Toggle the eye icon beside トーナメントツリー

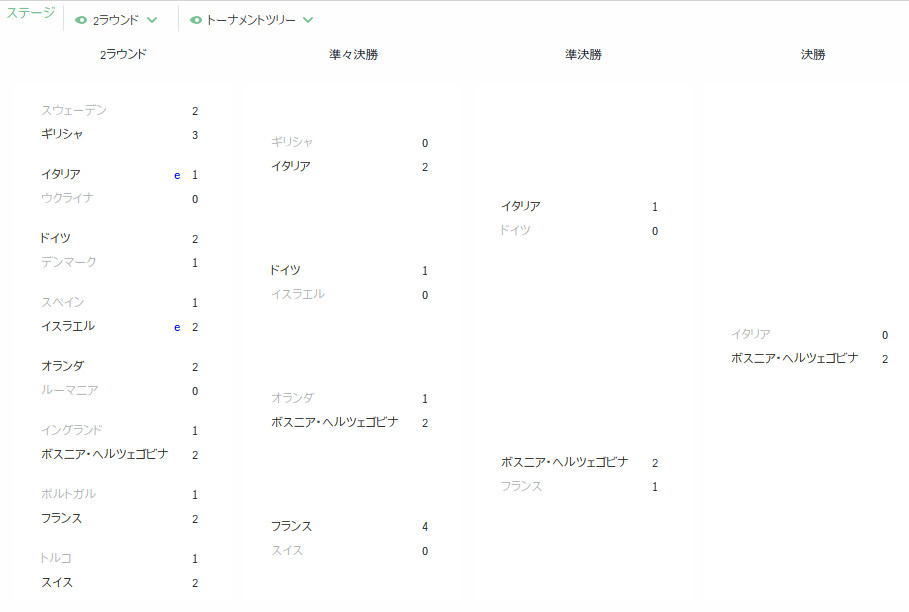[x=196, y=20]
